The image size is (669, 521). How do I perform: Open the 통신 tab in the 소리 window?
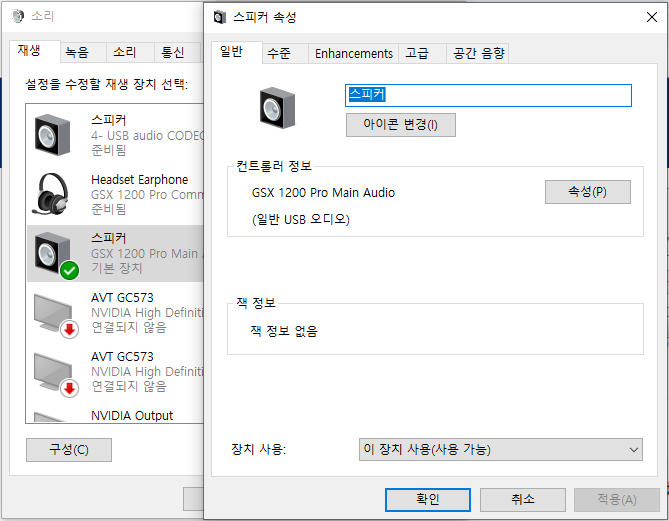click(177, 52)
